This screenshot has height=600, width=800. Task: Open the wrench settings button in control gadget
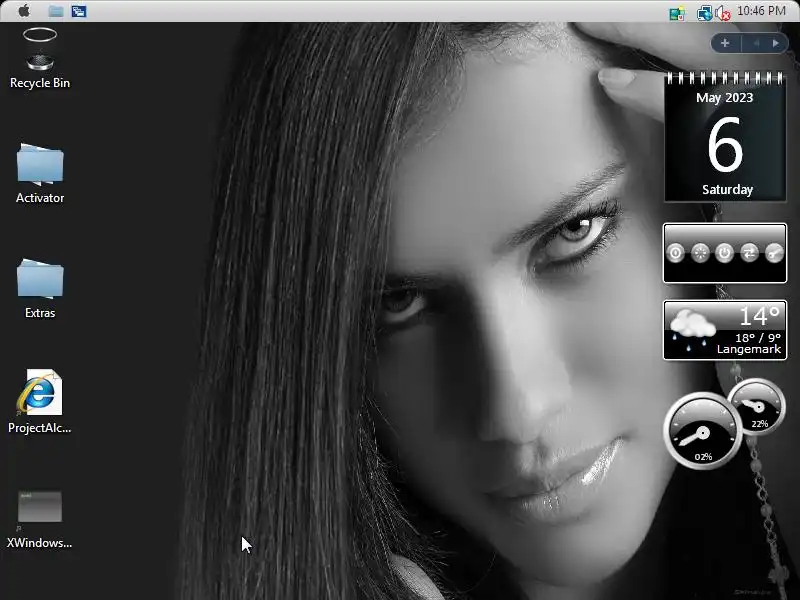(774, 253)
